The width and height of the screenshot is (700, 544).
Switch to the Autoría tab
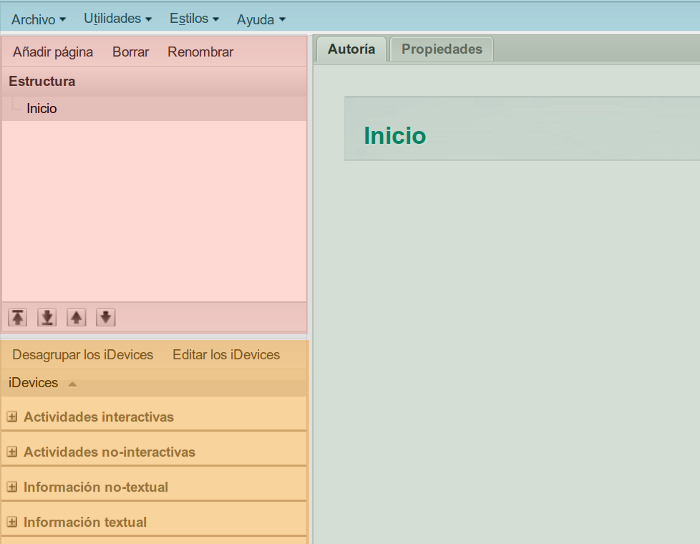(351, 49)
